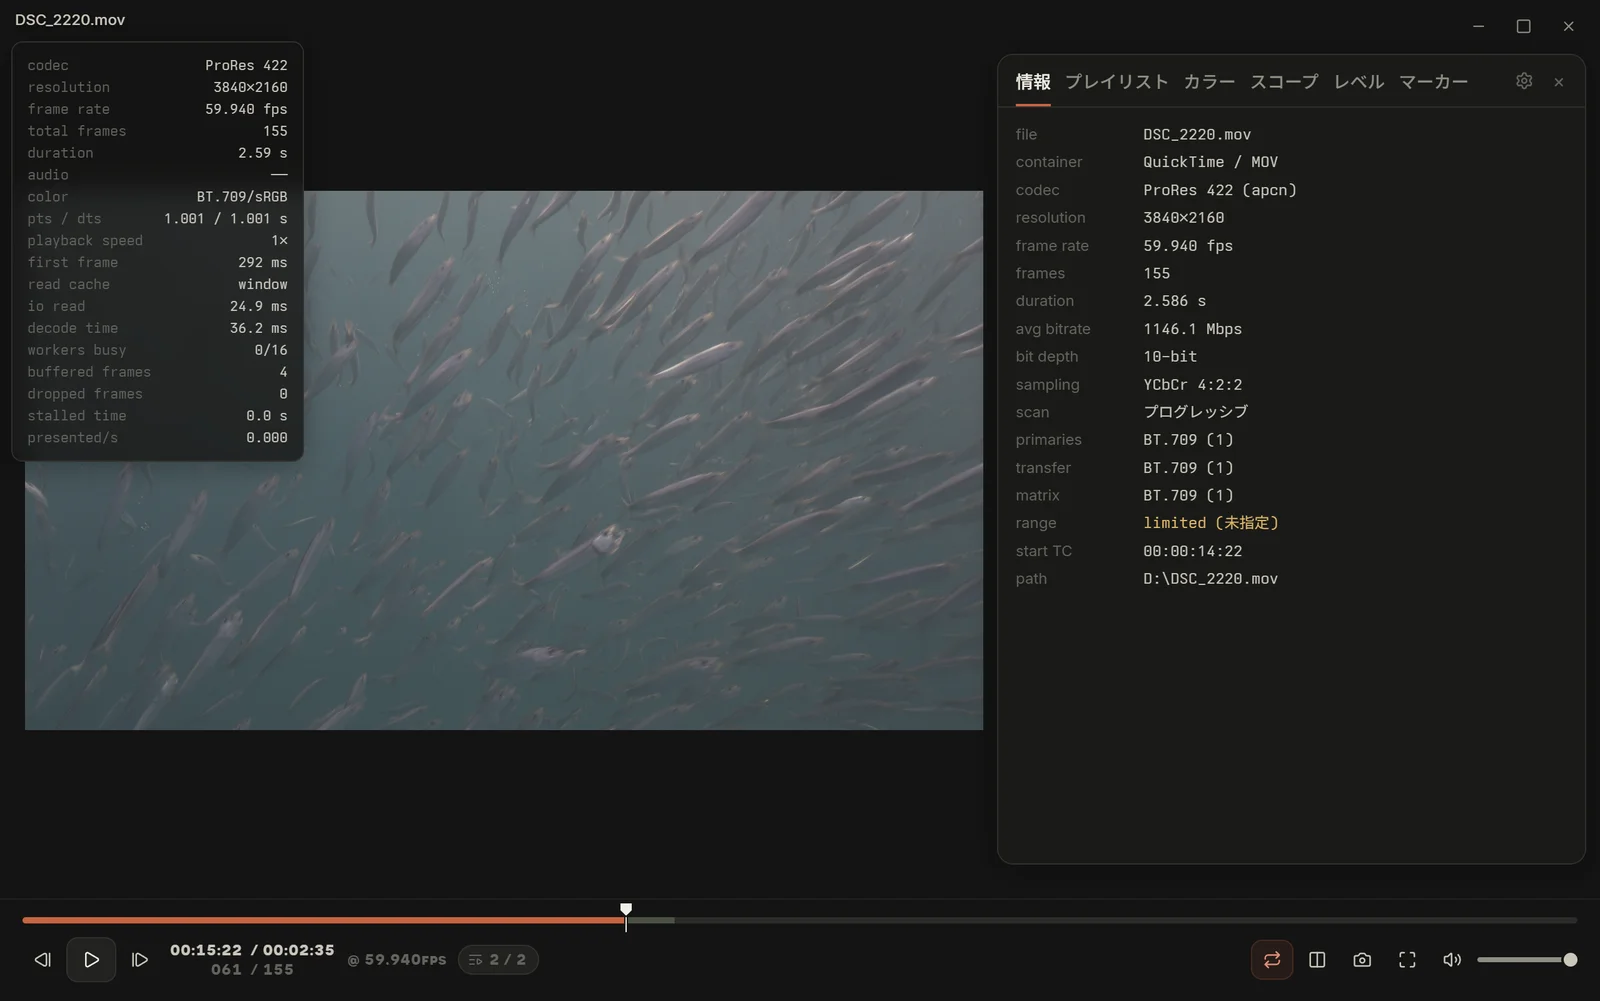Viewport: 1600px width, 1001px height.
Task: Click the 00:15:22 timecode display
Action: point(206,950)
